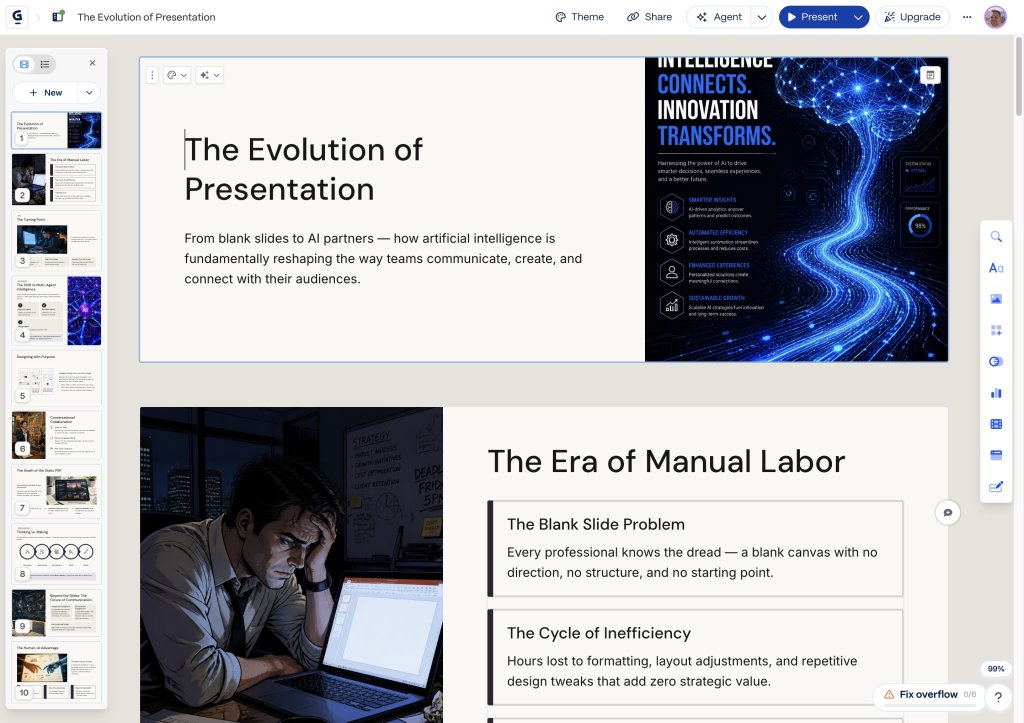Click the document title in top bar
The image size is (1024, 723).
pyautogui.click(x=146, y=17)
